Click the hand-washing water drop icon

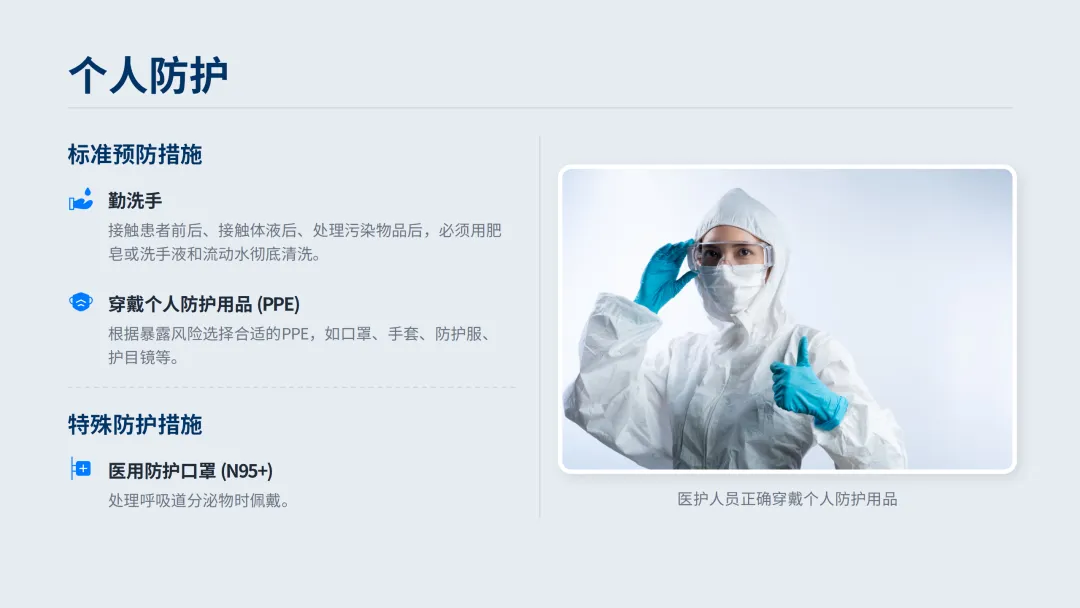tap(81, 200)
